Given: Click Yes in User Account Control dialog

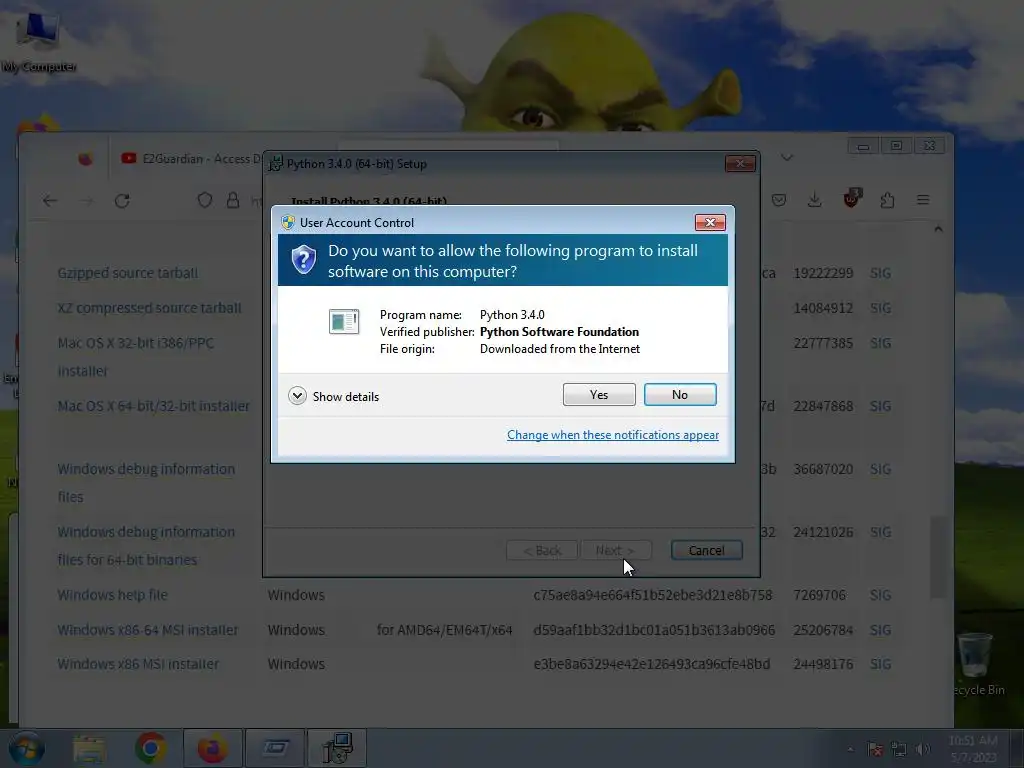Looking at the screenshot, I should coord(599,394).
